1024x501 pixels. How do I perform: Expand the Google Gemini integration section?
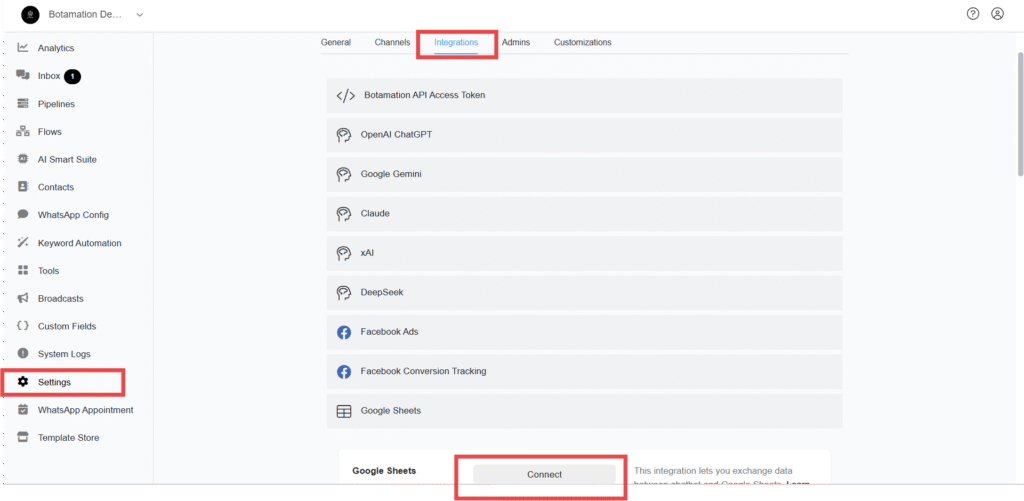pyautogui.click(x=584, y=174)
